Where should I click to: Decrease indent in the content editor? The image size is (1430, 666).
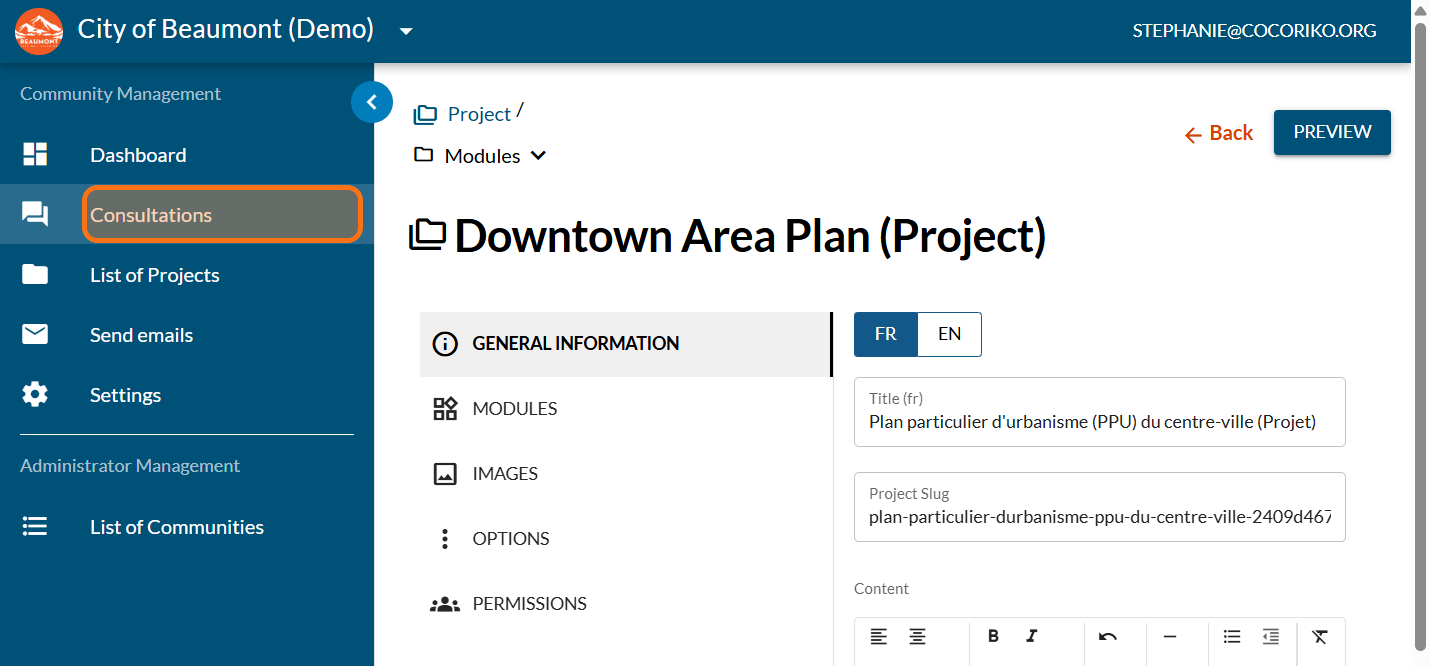[1270, 636]
